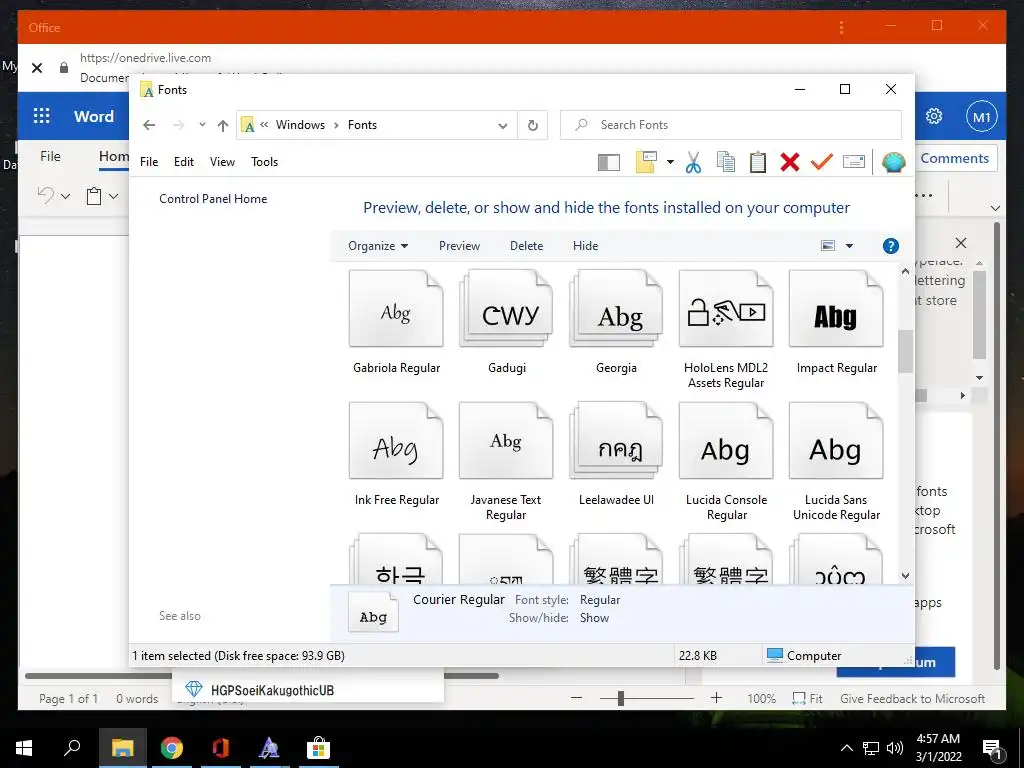1024x768 pixels.
Task: Select the Lucida Console Regular font
Action: (726, 461)
